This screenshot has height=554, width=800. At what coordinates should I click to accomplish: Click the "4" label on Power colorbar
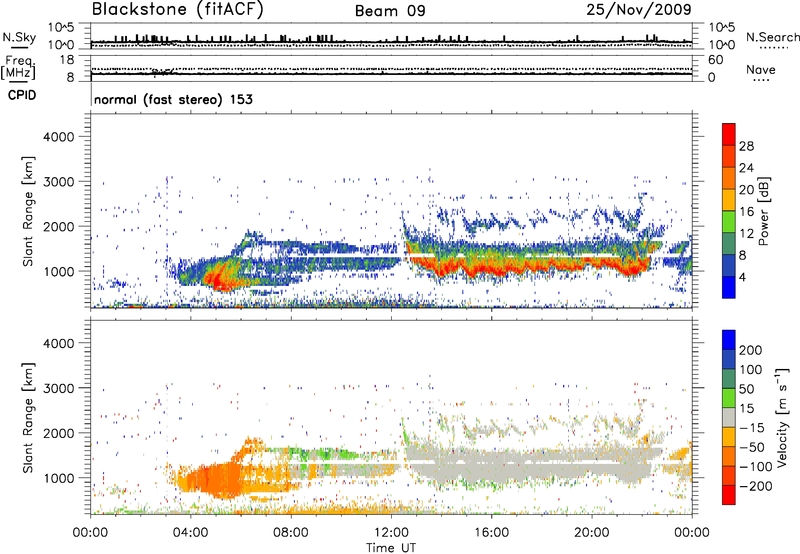coord(742,277)
